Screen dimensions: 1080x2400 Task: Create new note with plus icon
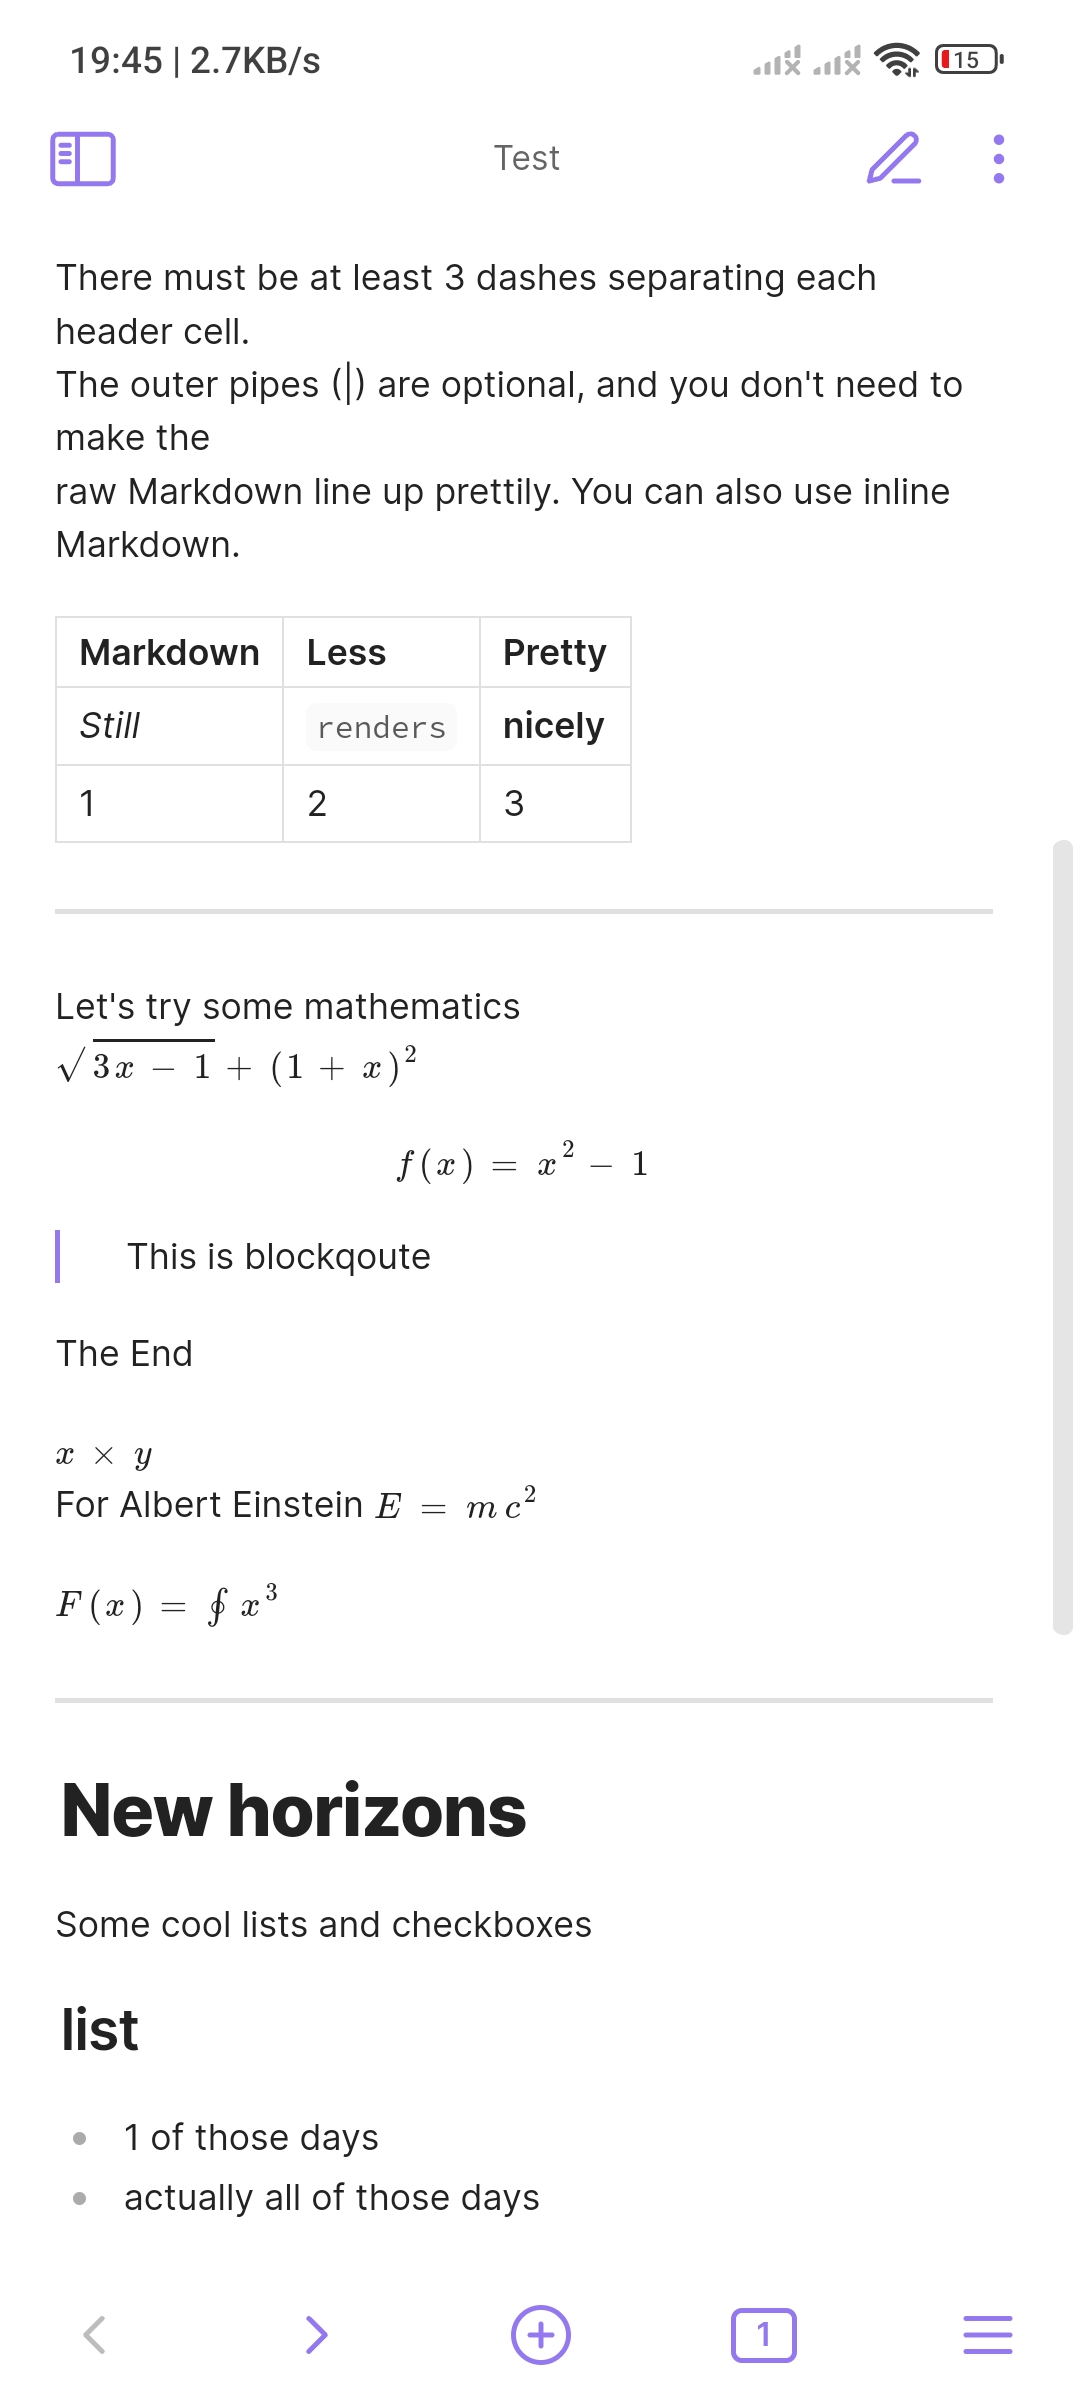pyautogui.click(x=541, y=2335)
